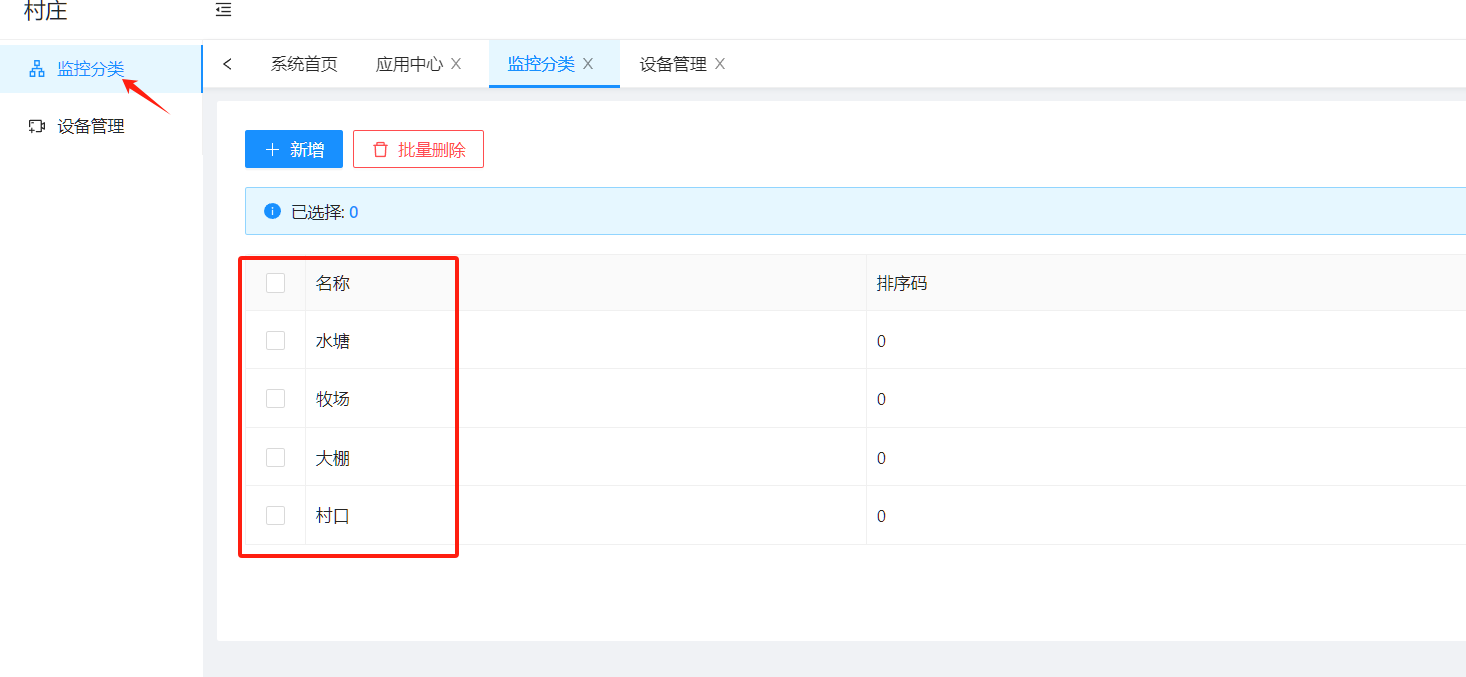Viewport: 1466px width, 677px height.
Task: Click the plus icon on the 新增 button
Action: coord(271,148)
